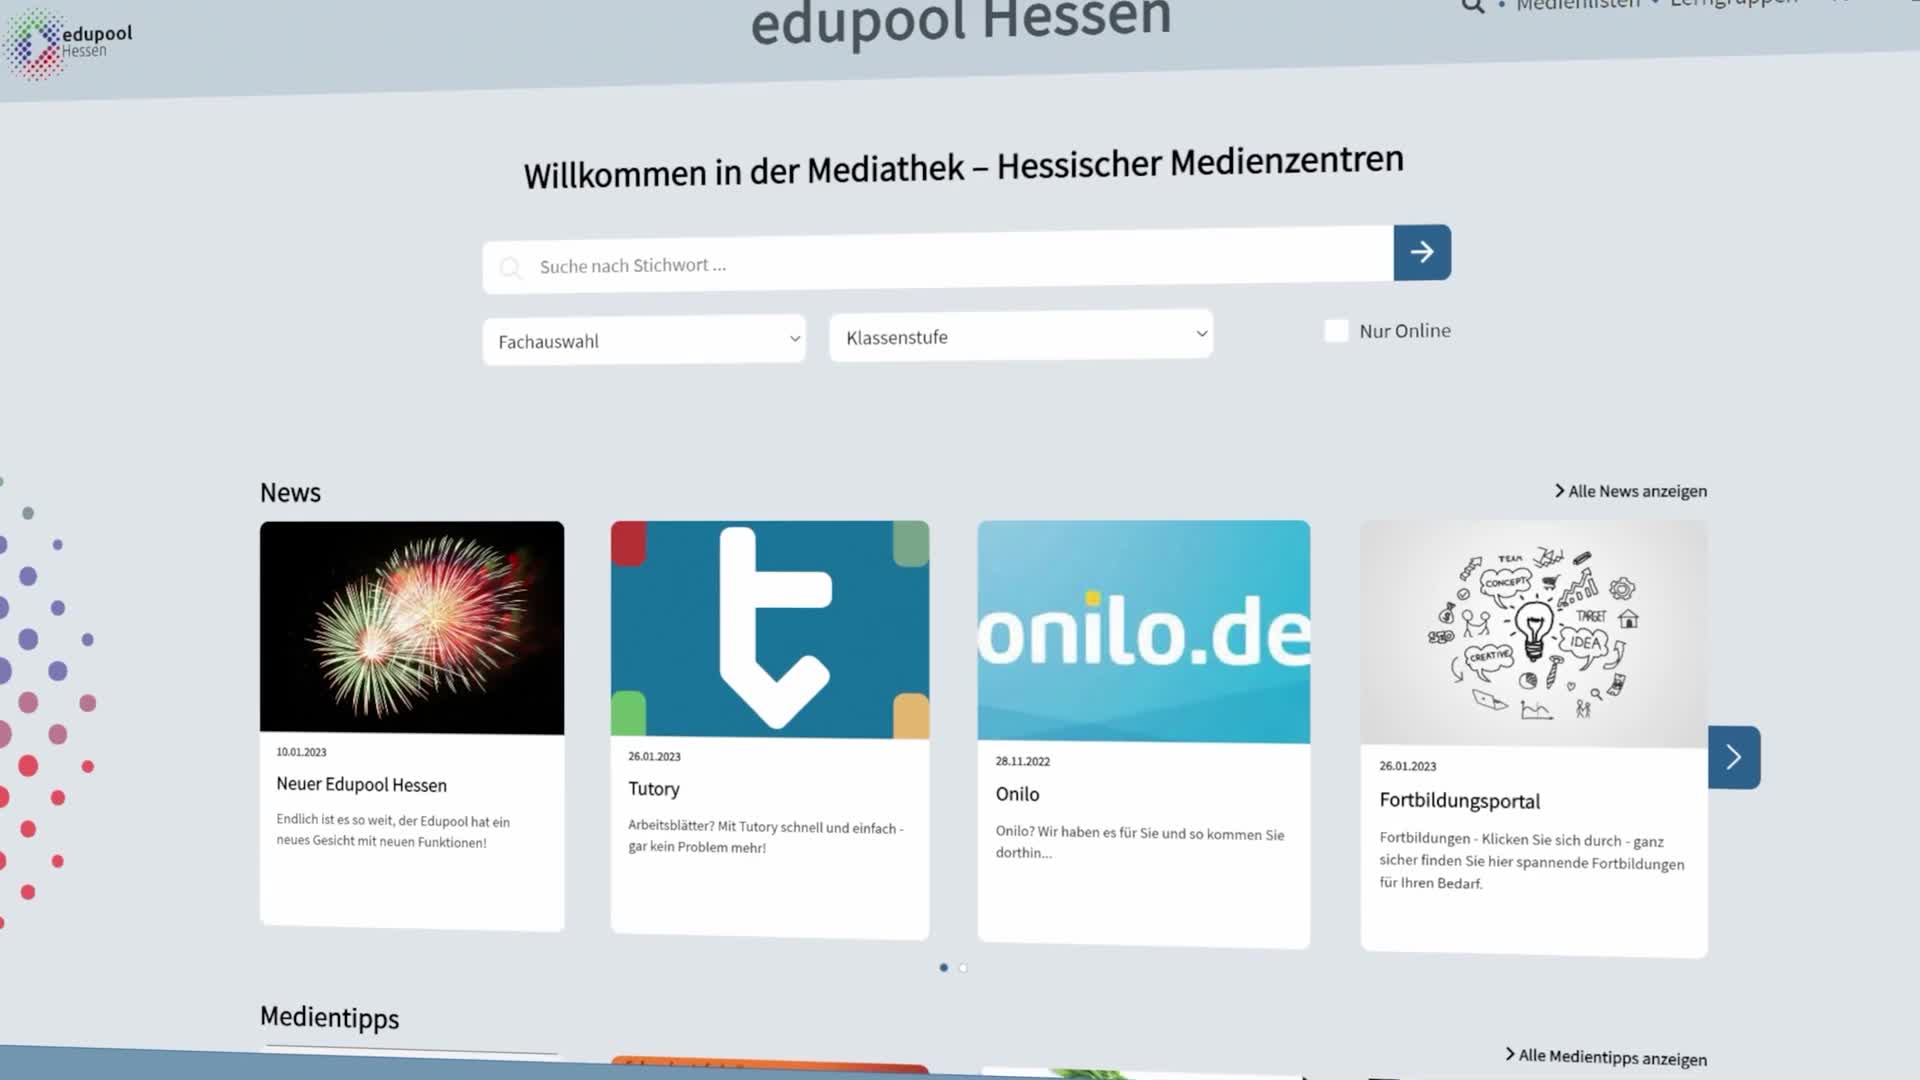Click the blue right arrow to scroll the news carousel

[1733, 757]
